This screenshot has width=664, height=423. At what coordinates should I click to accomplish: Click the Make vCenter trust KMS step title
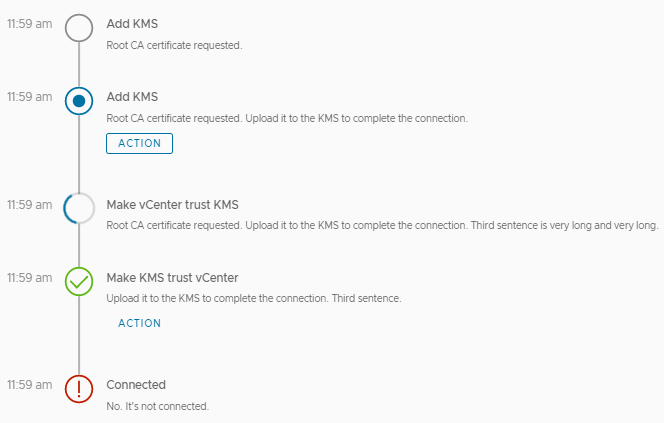[x=172, y=205]
